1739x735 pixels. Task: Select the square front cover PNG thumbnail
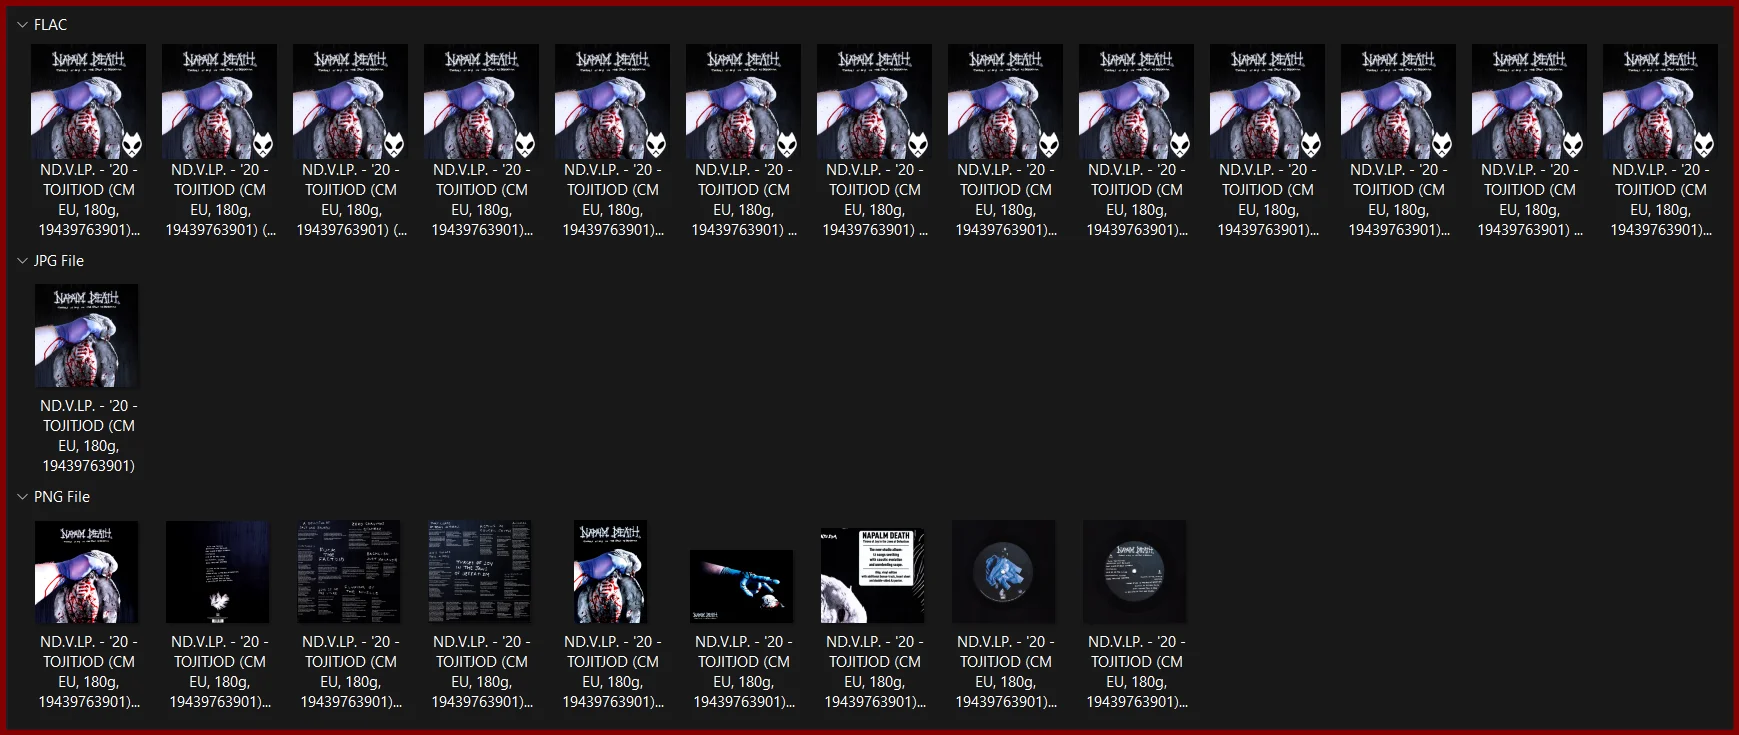pyautogui.click(x=87, y=572)
